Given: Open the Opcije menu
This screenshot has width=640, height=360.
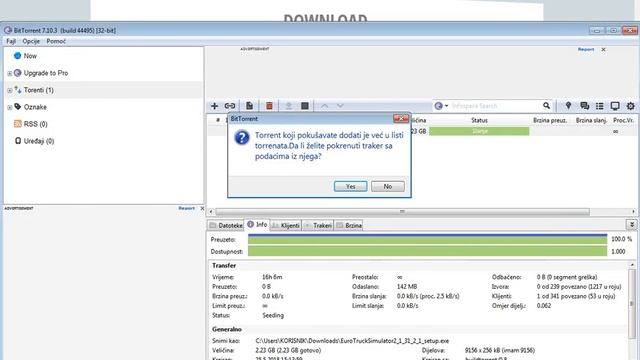Looking at the screenshot, I should 31,41.
